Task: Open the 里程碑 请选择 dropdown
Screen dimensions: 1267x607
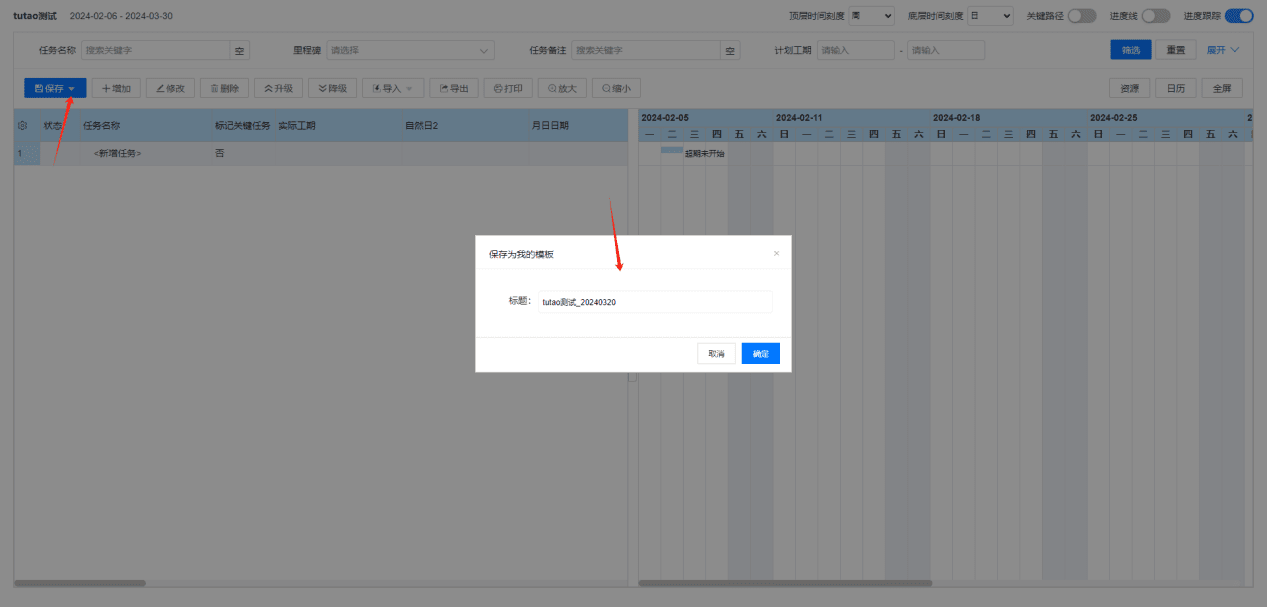Action: pyautogui.click(x=411, y=50)
